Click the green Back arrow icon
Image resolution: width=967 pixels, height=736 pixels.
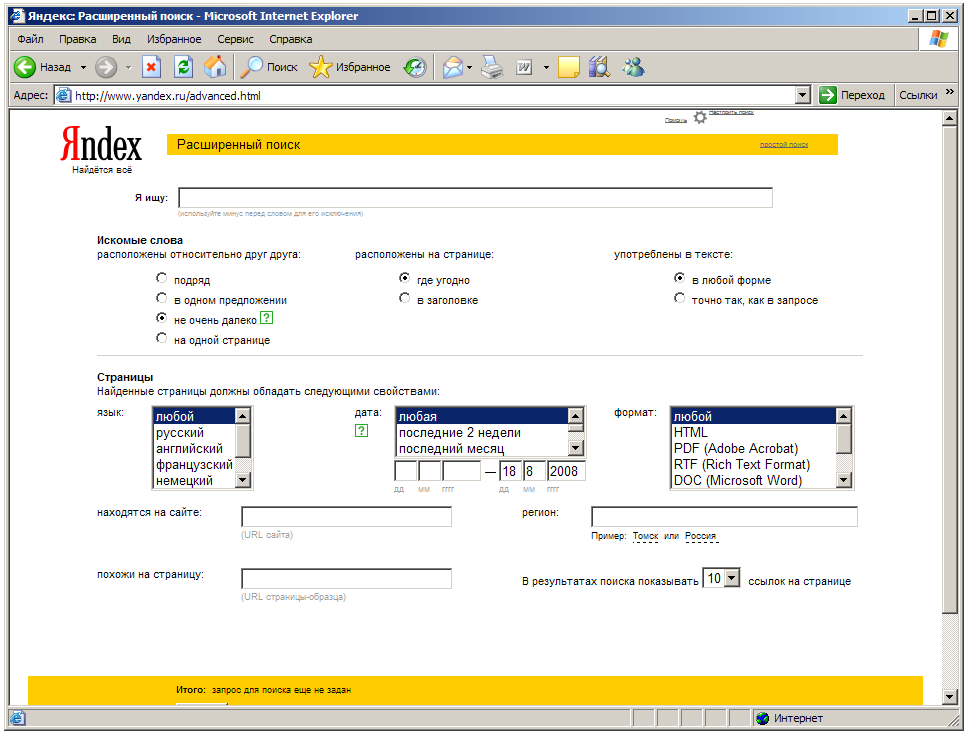pos(25,67)
